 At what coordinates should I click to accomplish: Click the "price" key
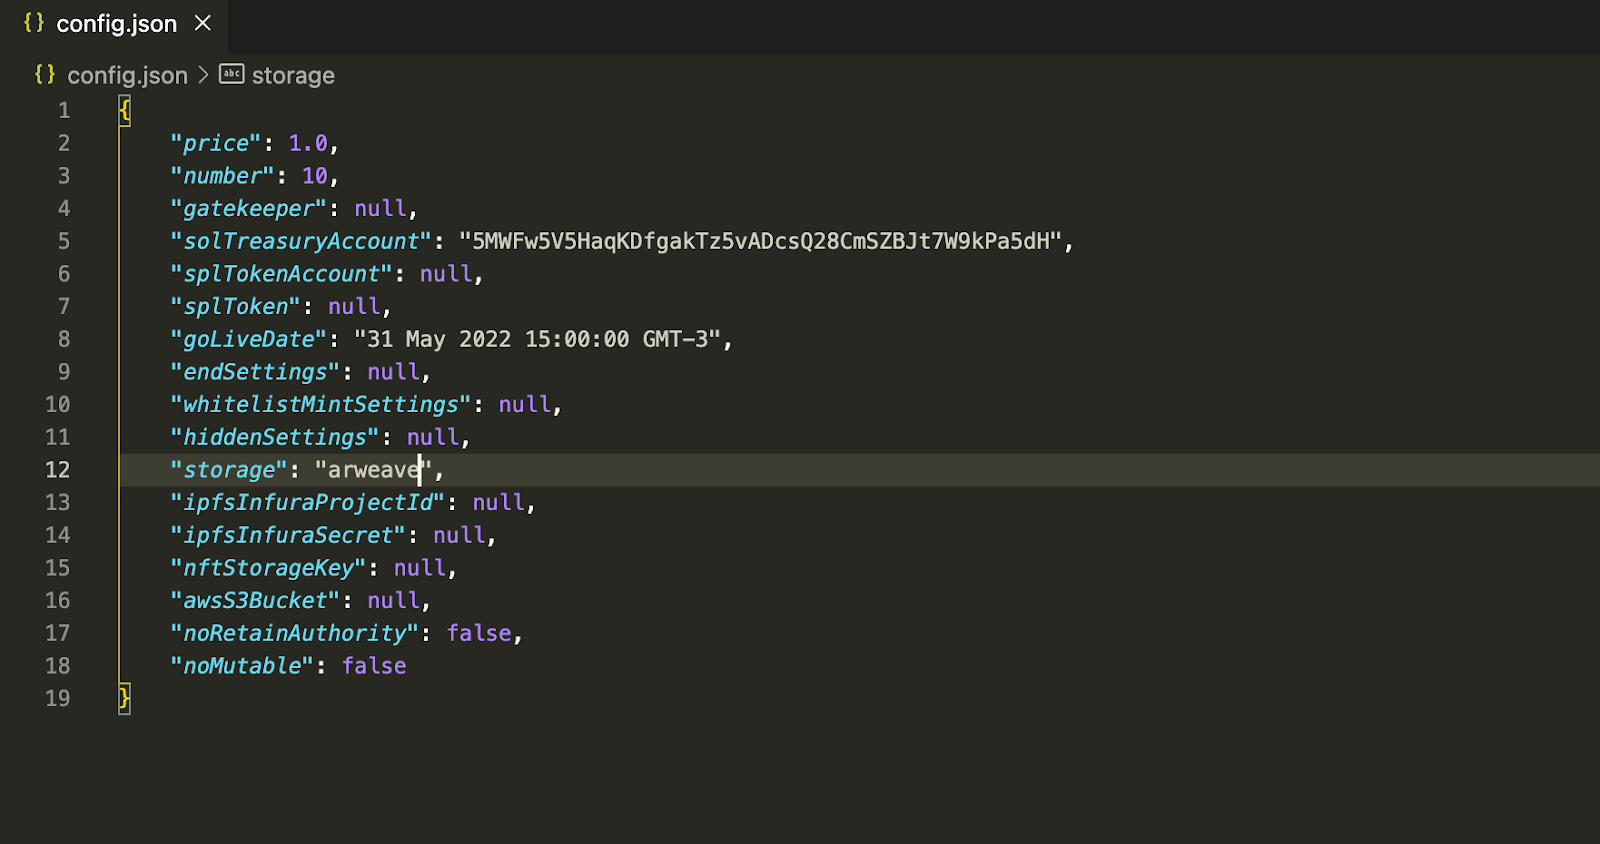pos(215,143)
